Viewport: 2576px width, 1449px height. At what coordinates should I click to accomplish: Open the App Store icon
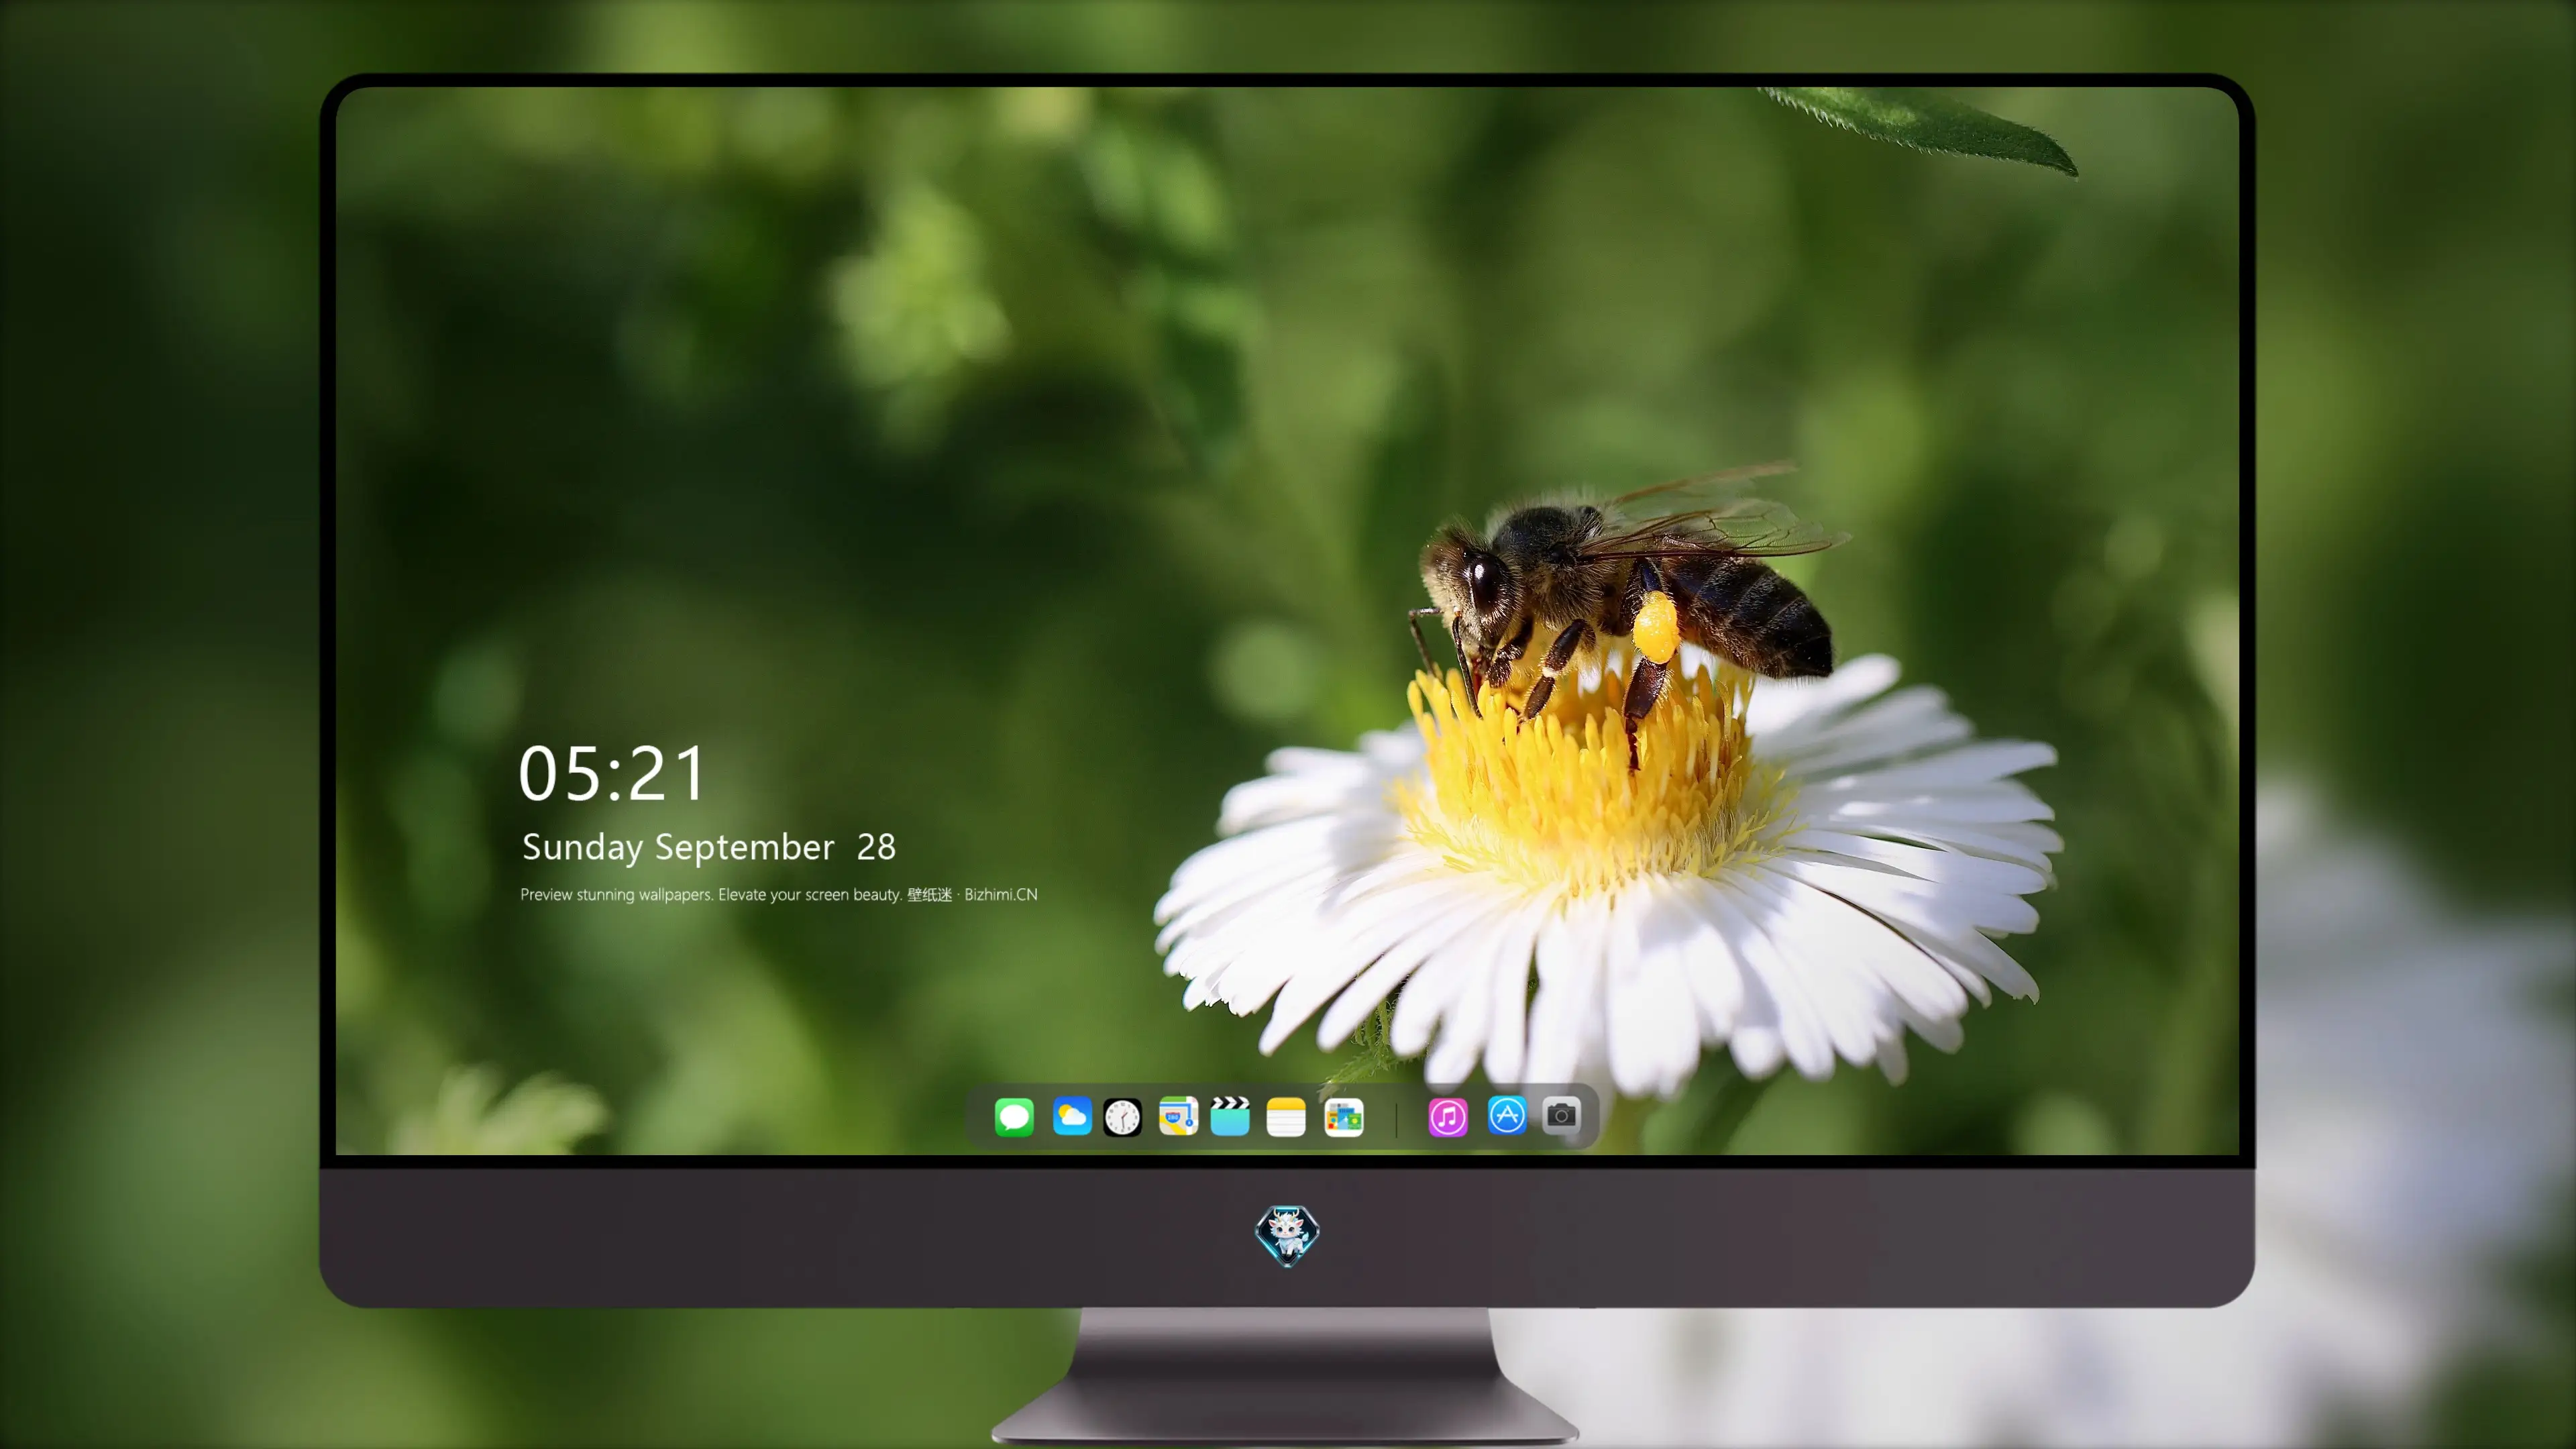tap(1507, 1115)
